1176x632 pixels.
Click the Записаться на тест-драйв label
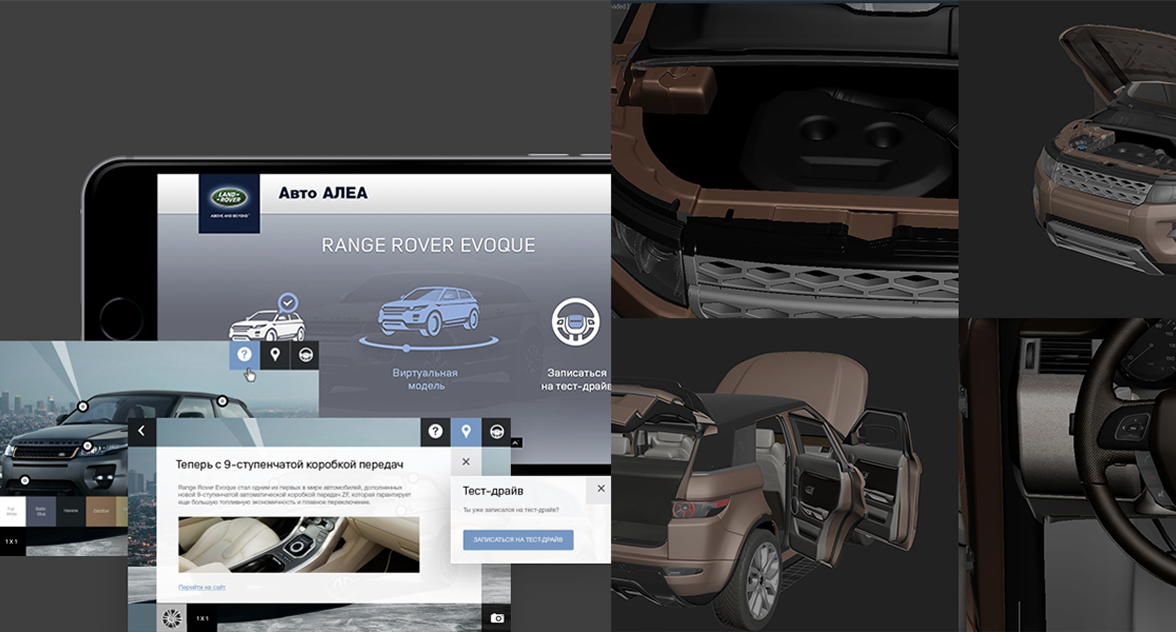pyautogui.click(x=575, y=379)
